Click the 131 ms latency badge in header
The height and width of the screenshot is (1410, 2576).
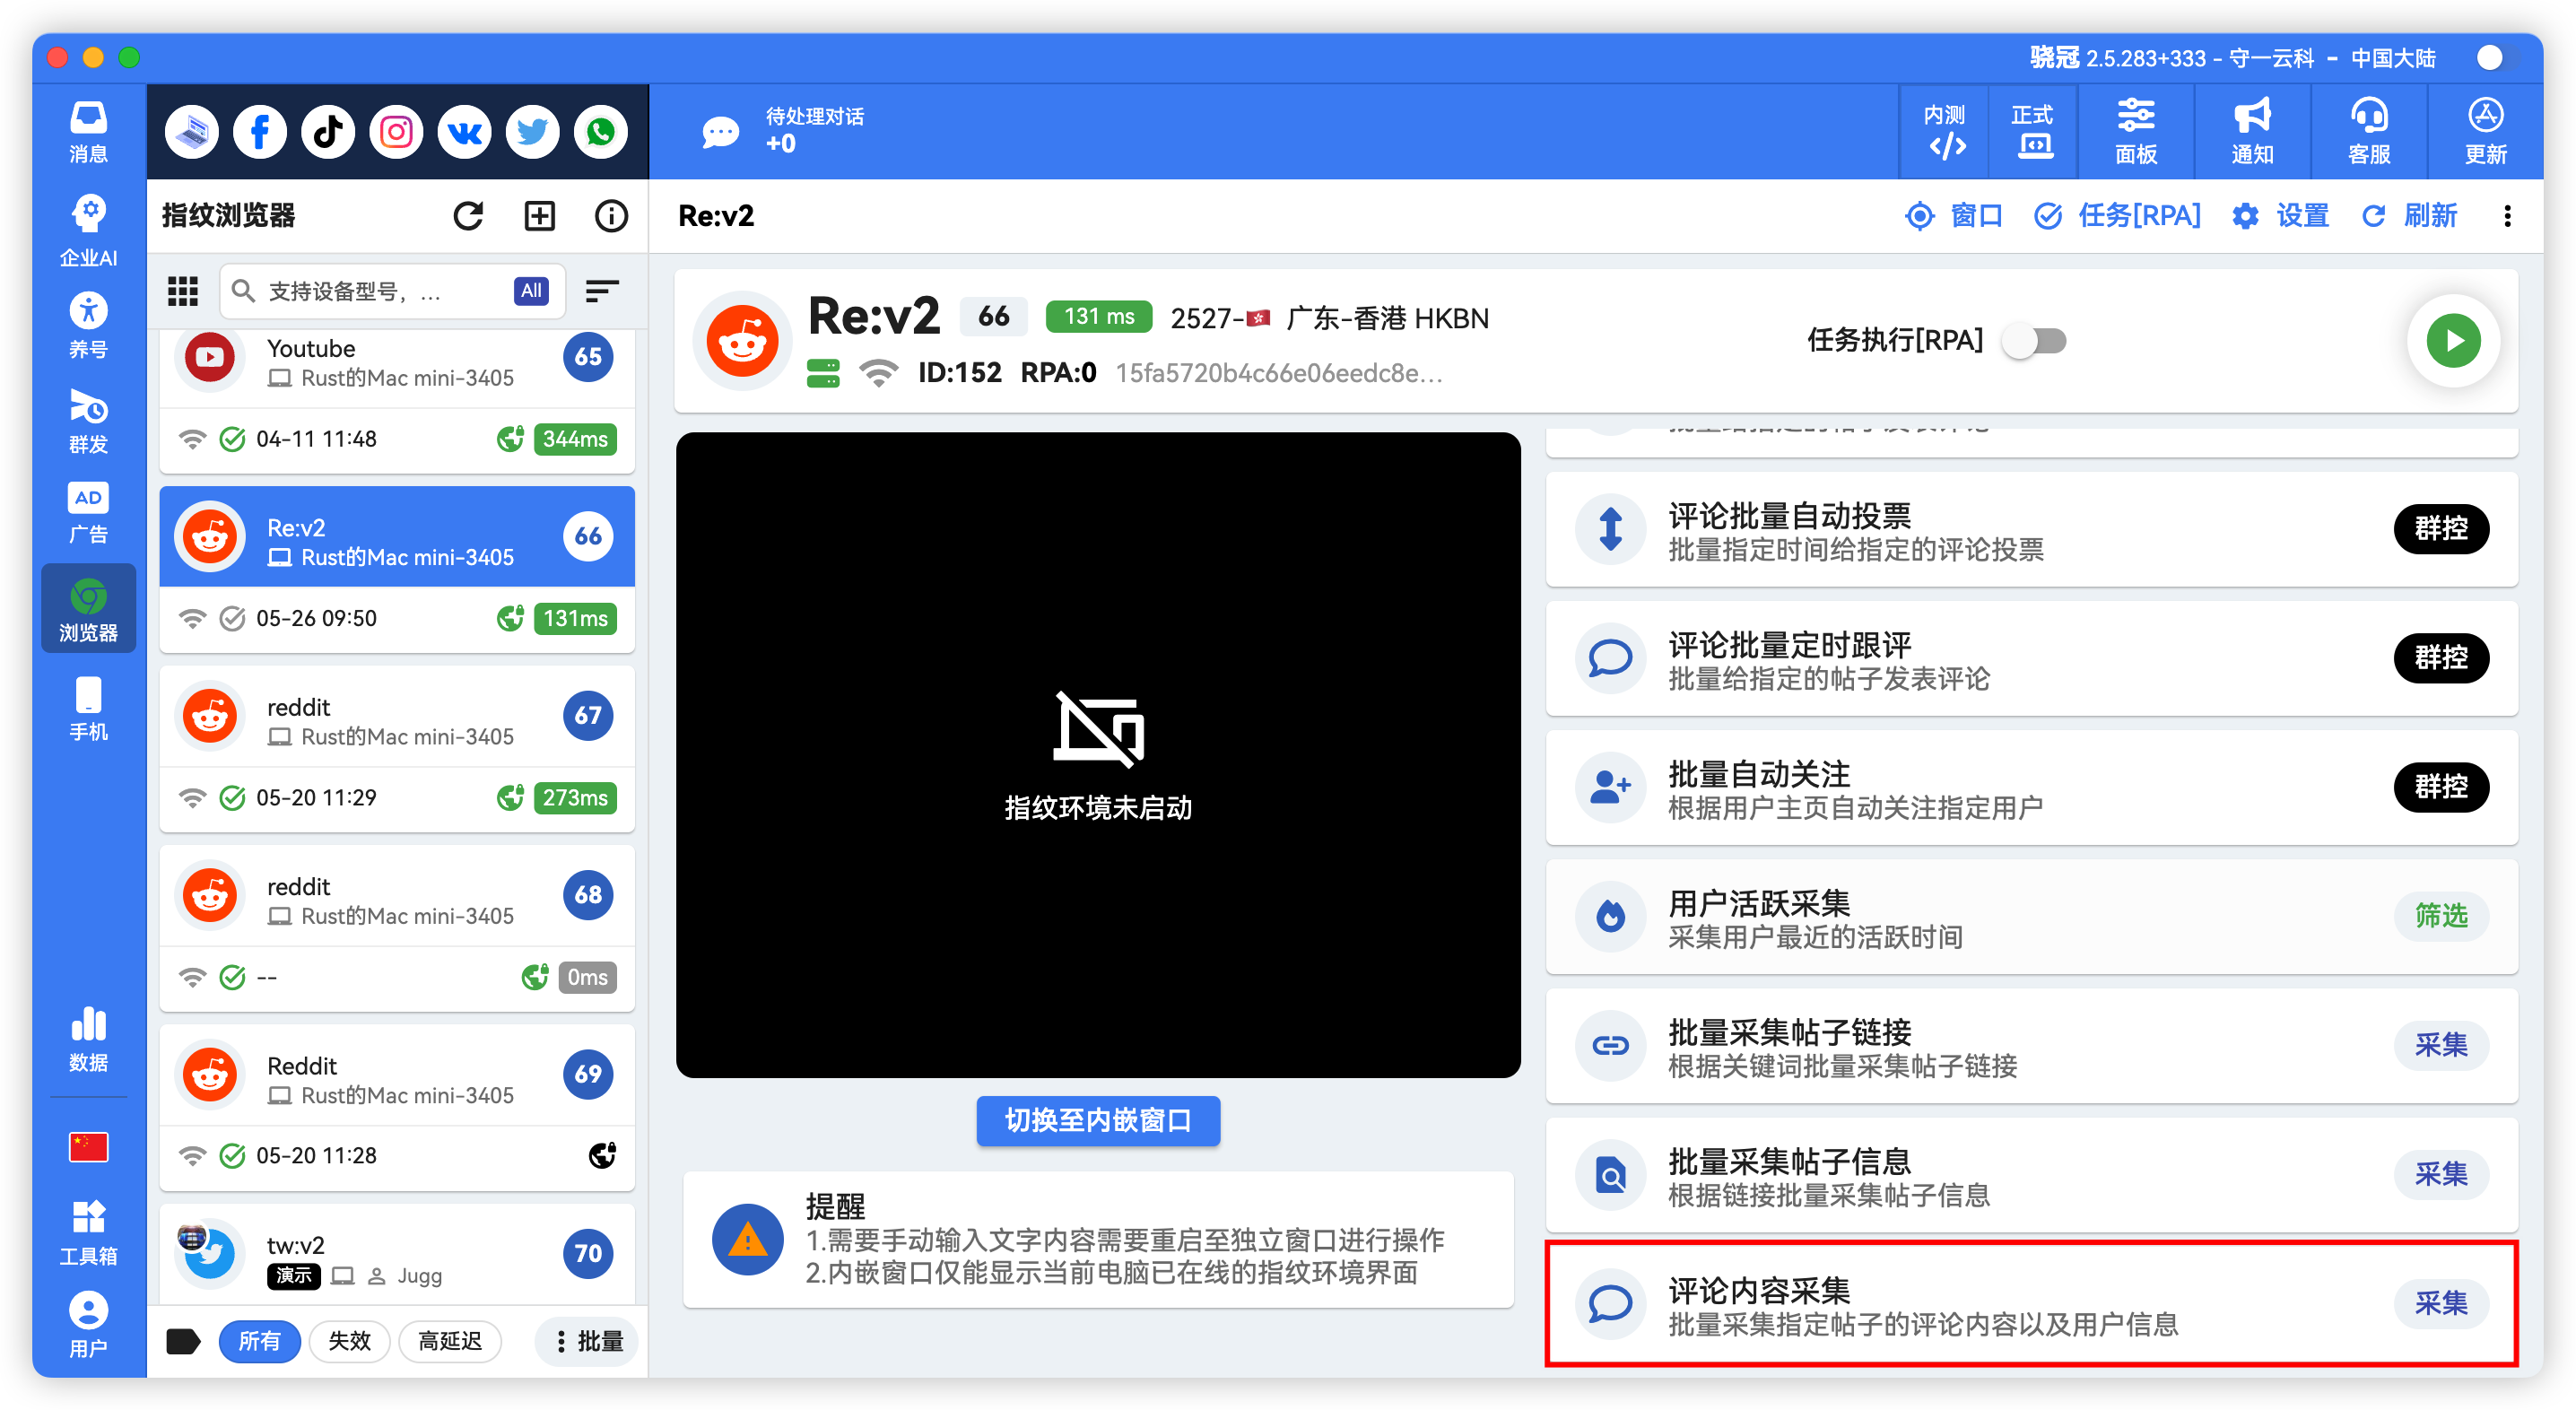(x=1098, y=316)
